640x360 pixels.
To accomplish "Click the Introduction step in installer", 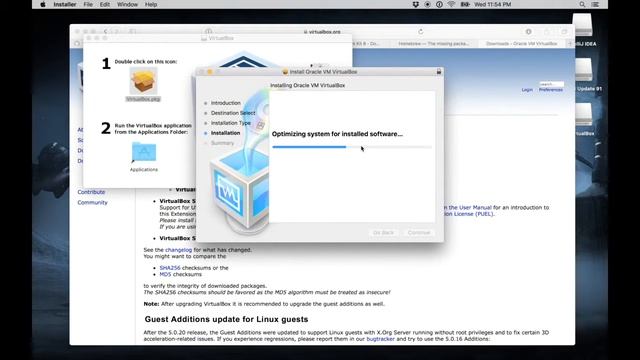I will (225, 103).
